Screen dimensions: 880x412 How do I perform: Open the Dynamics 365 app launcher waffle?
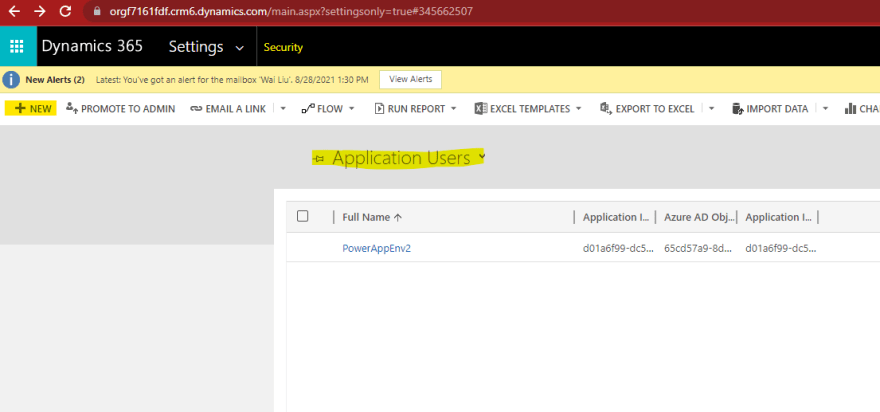[x=17, y=47]
